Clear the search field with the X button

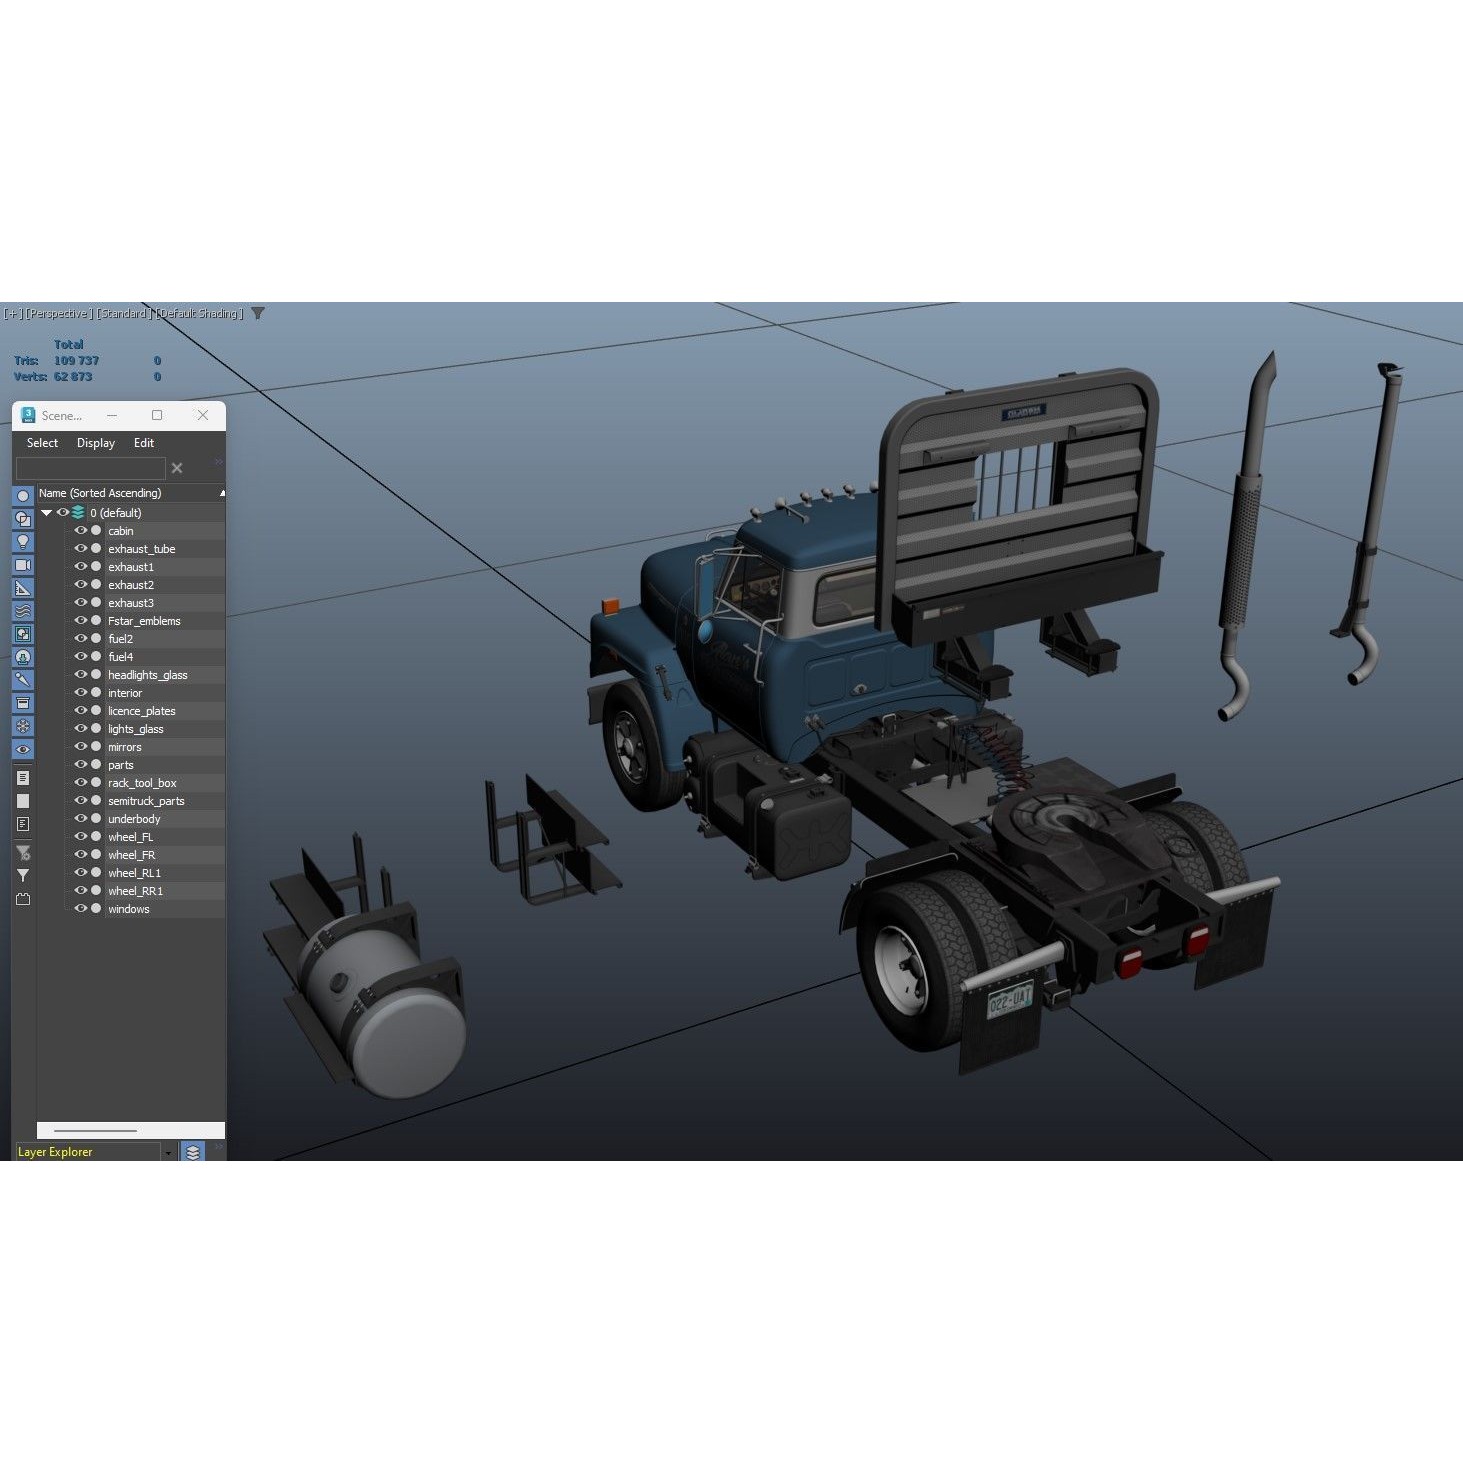click(177, 467)
